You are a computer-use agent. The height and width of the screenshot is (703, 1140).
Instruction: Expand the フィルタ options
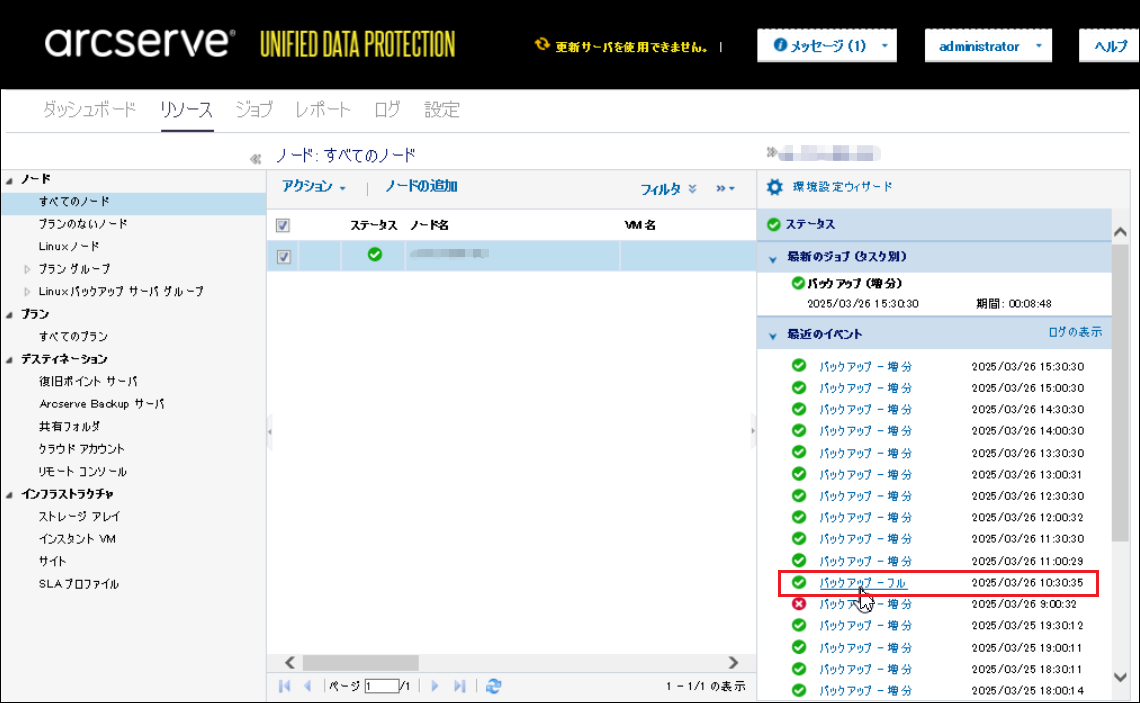point(668,189)
